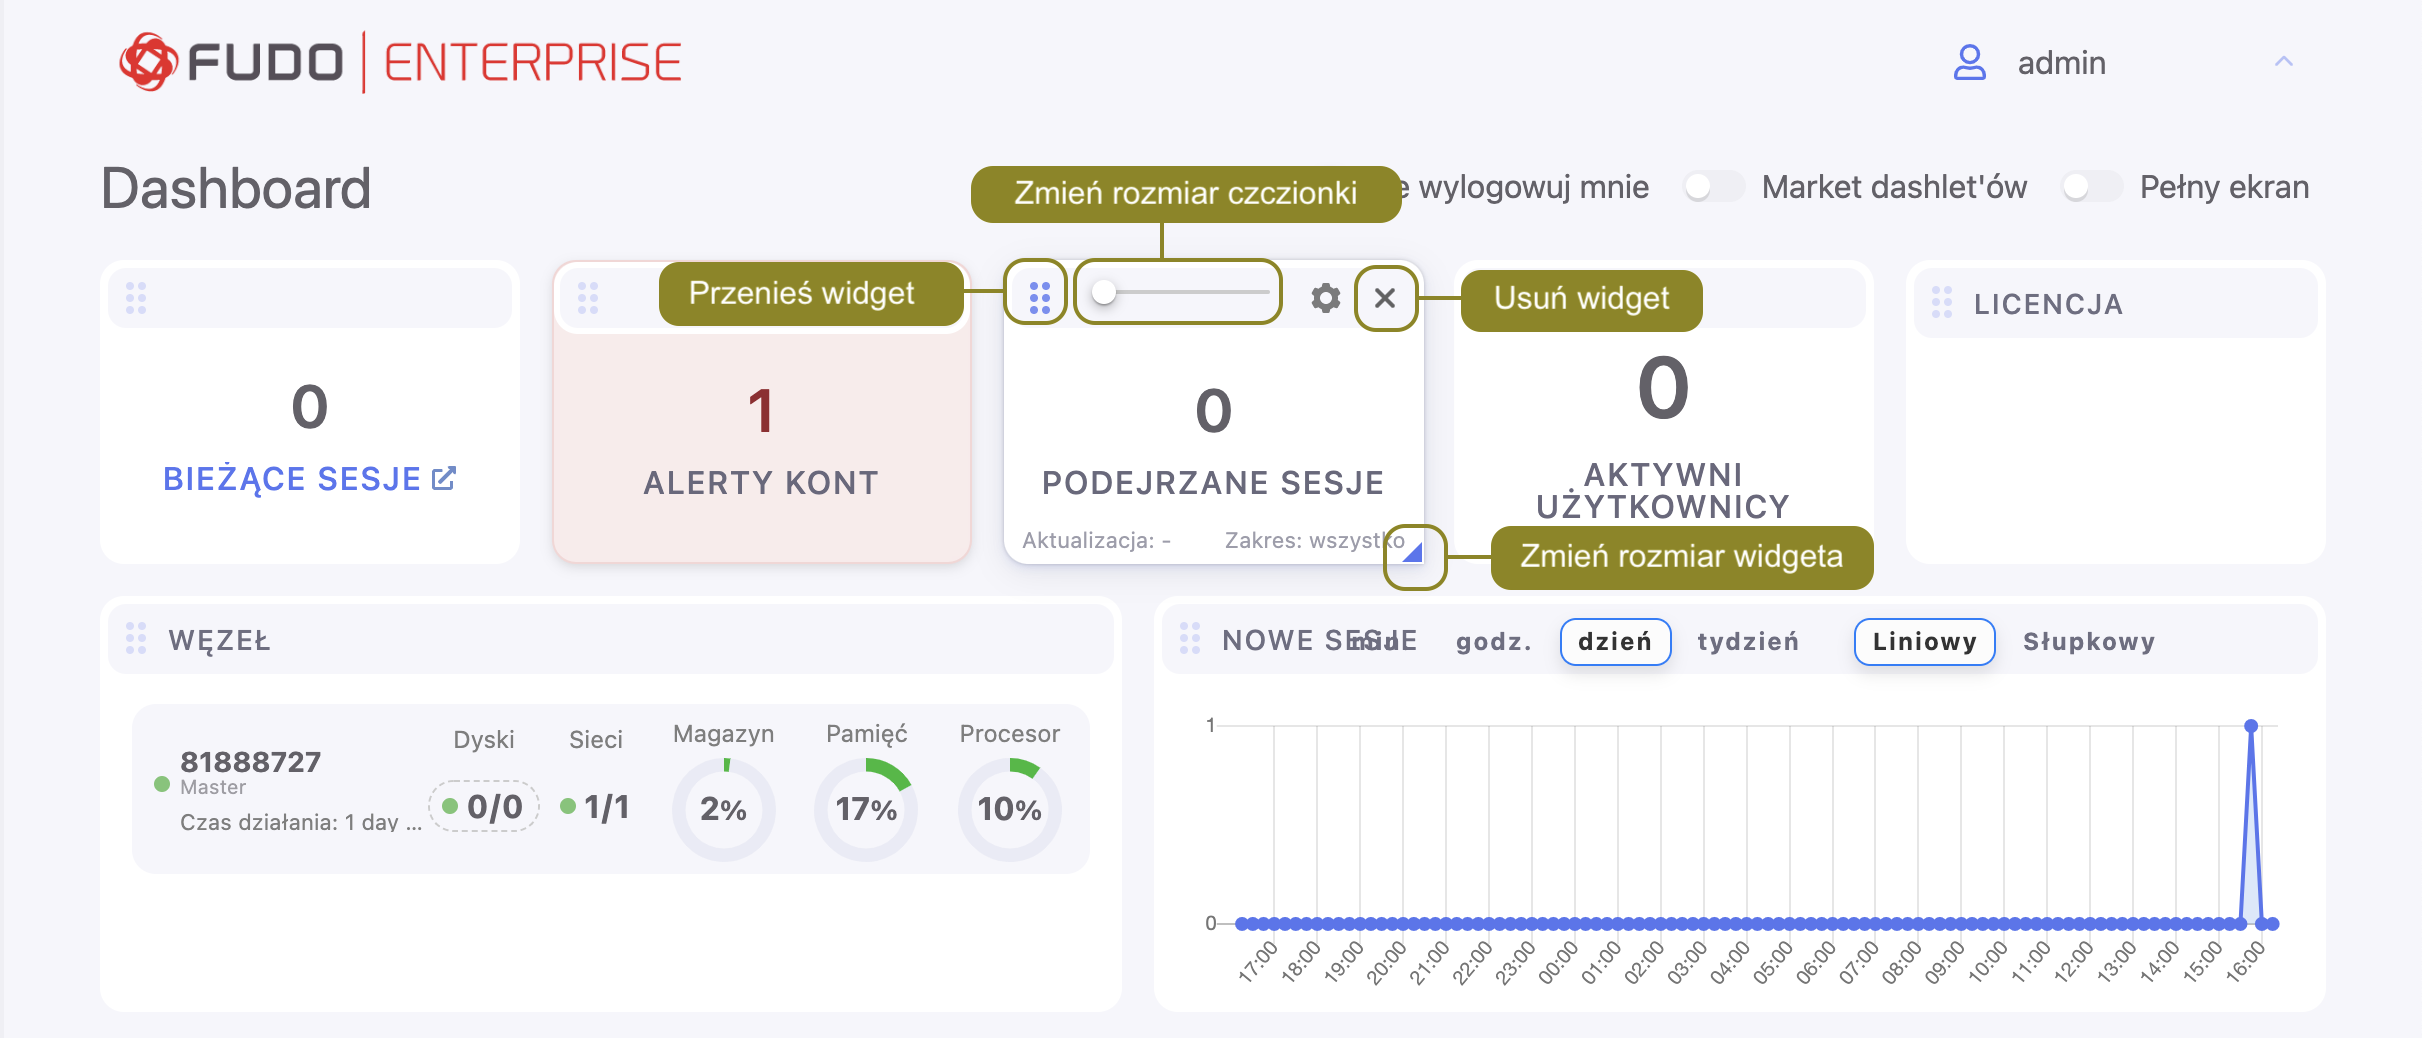Image resolution: width=2422 pixels, height=1038 pixels.
Task: Toggle the Market dashlet'ów switch
Action: (x=1712, y=187)
